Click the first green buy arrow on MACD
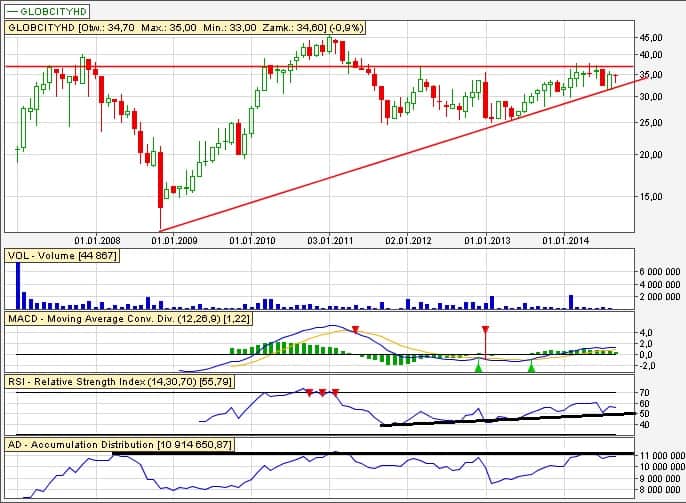 coord(479,369)
